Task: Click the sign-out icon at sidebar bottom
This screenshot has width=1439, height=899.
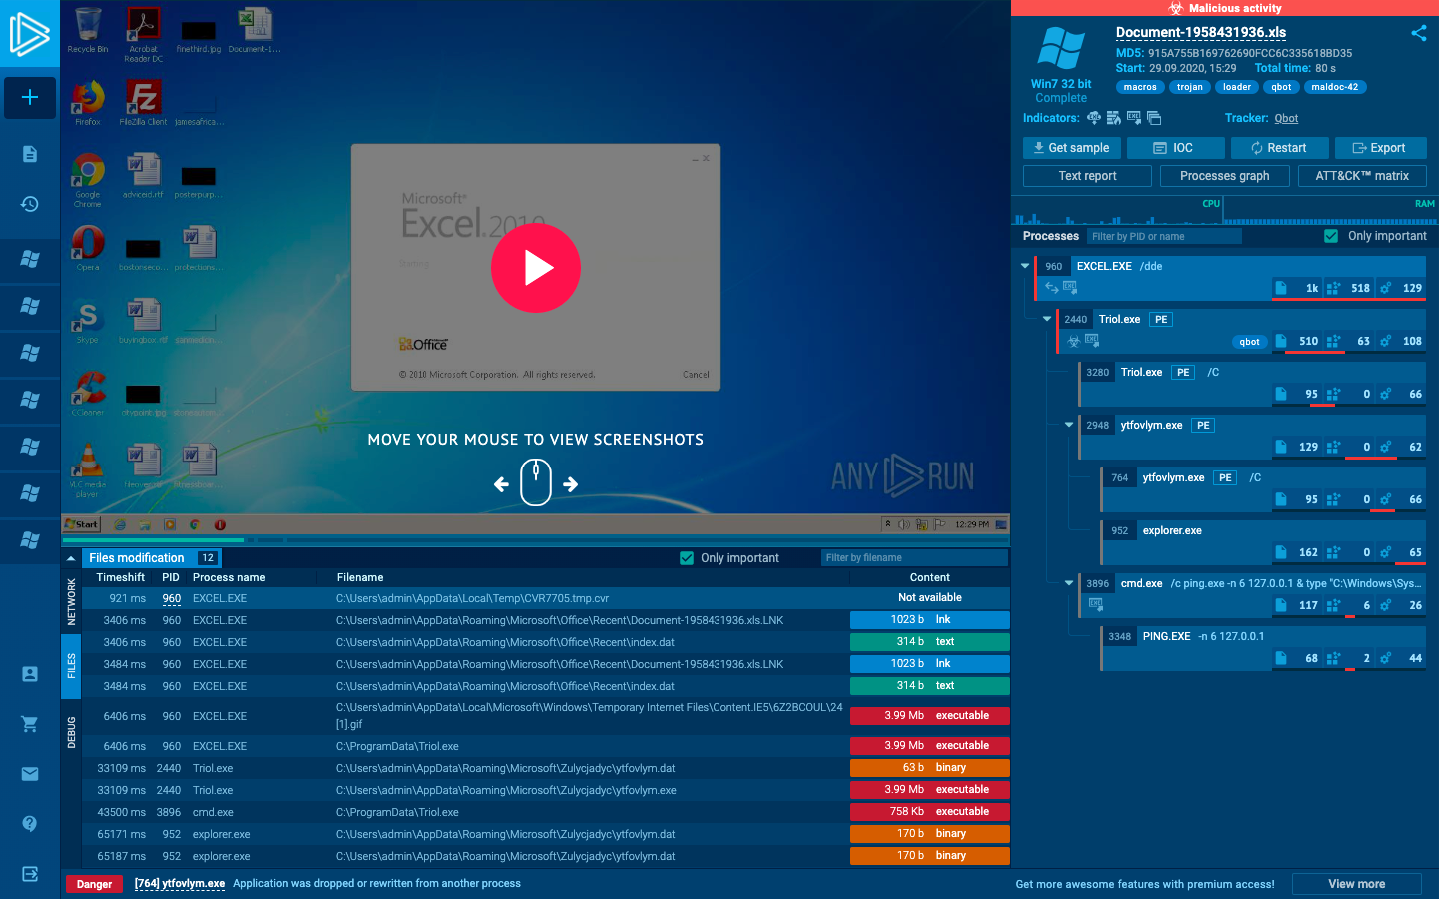Action: click(x=30, y=874)
